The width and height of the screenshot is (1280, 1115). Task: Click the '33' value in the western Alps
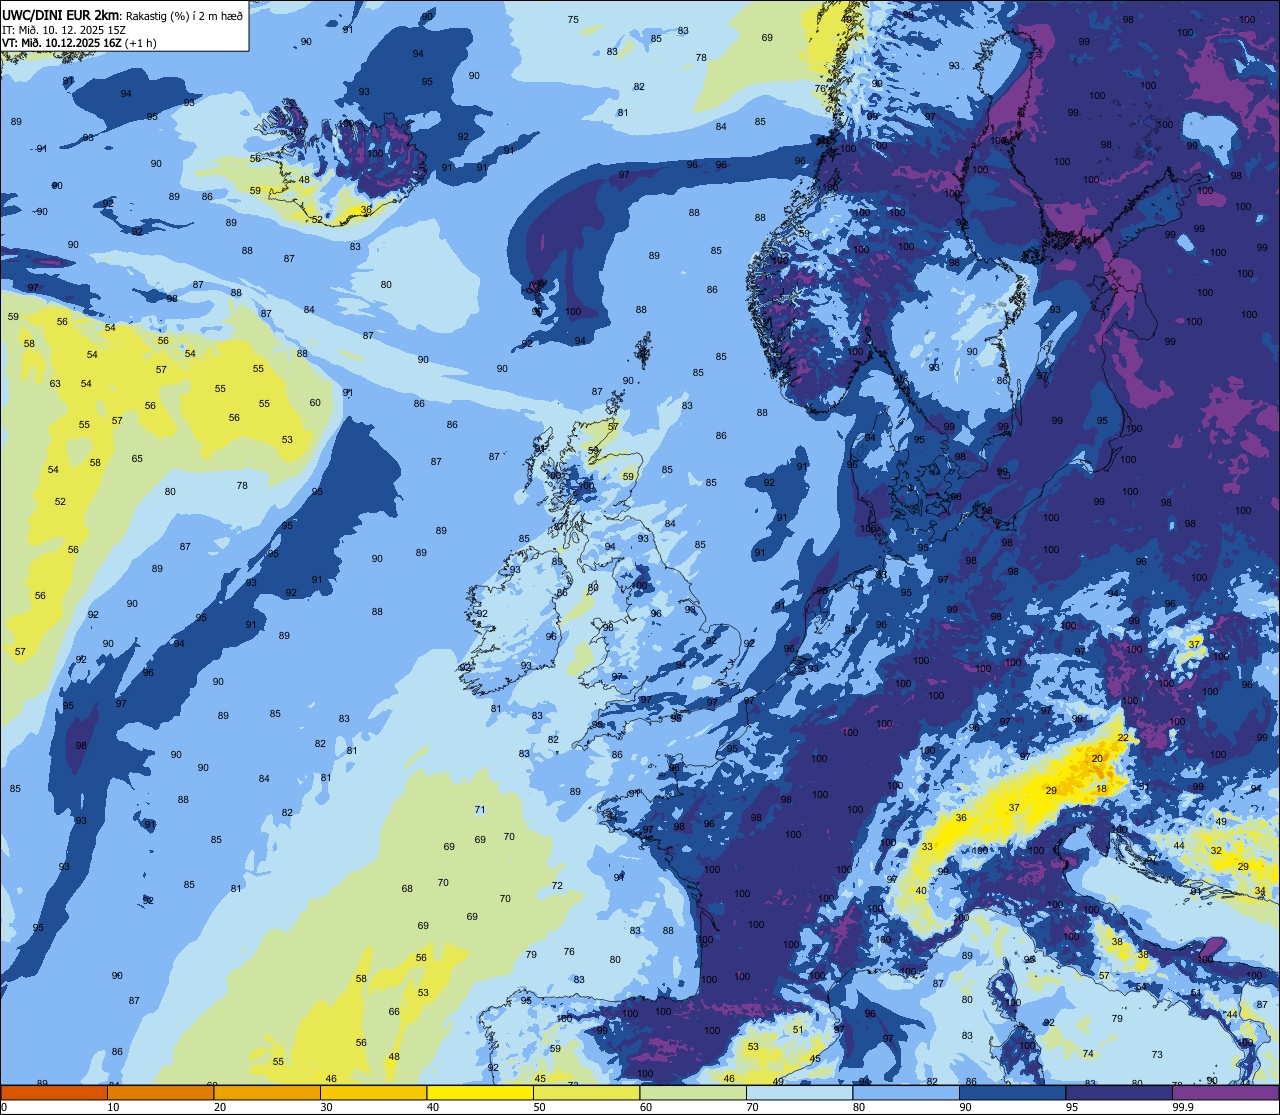click(x=927, y=847)
